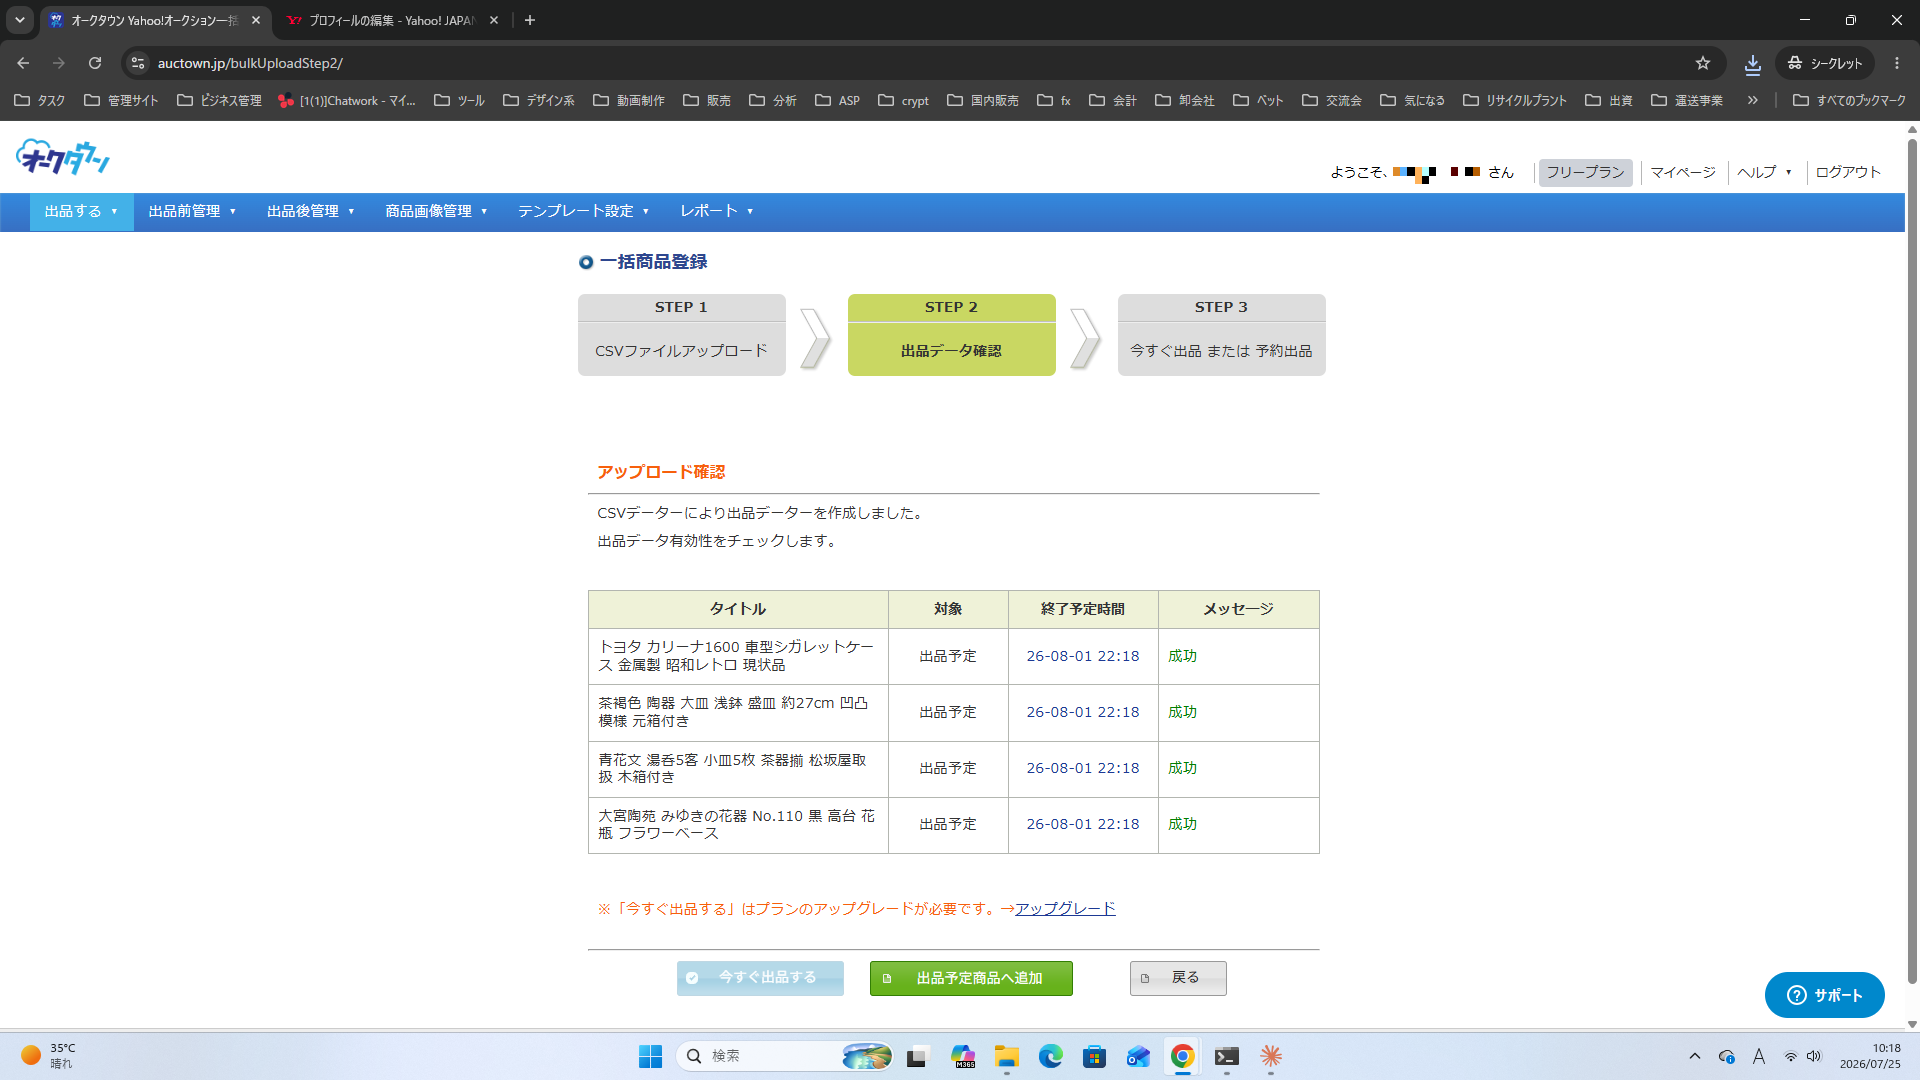Click STEP 3 今すぐ出品 または 予約出品 box
1920x1080 pixels.
click(x=1221, y=335)
